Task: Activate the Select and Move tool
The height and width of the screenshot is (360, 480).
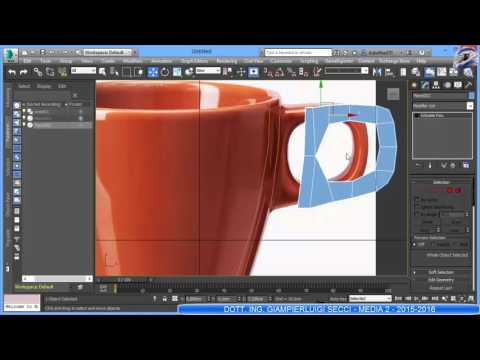Action: pyautogui.click(x=153, y=72)
